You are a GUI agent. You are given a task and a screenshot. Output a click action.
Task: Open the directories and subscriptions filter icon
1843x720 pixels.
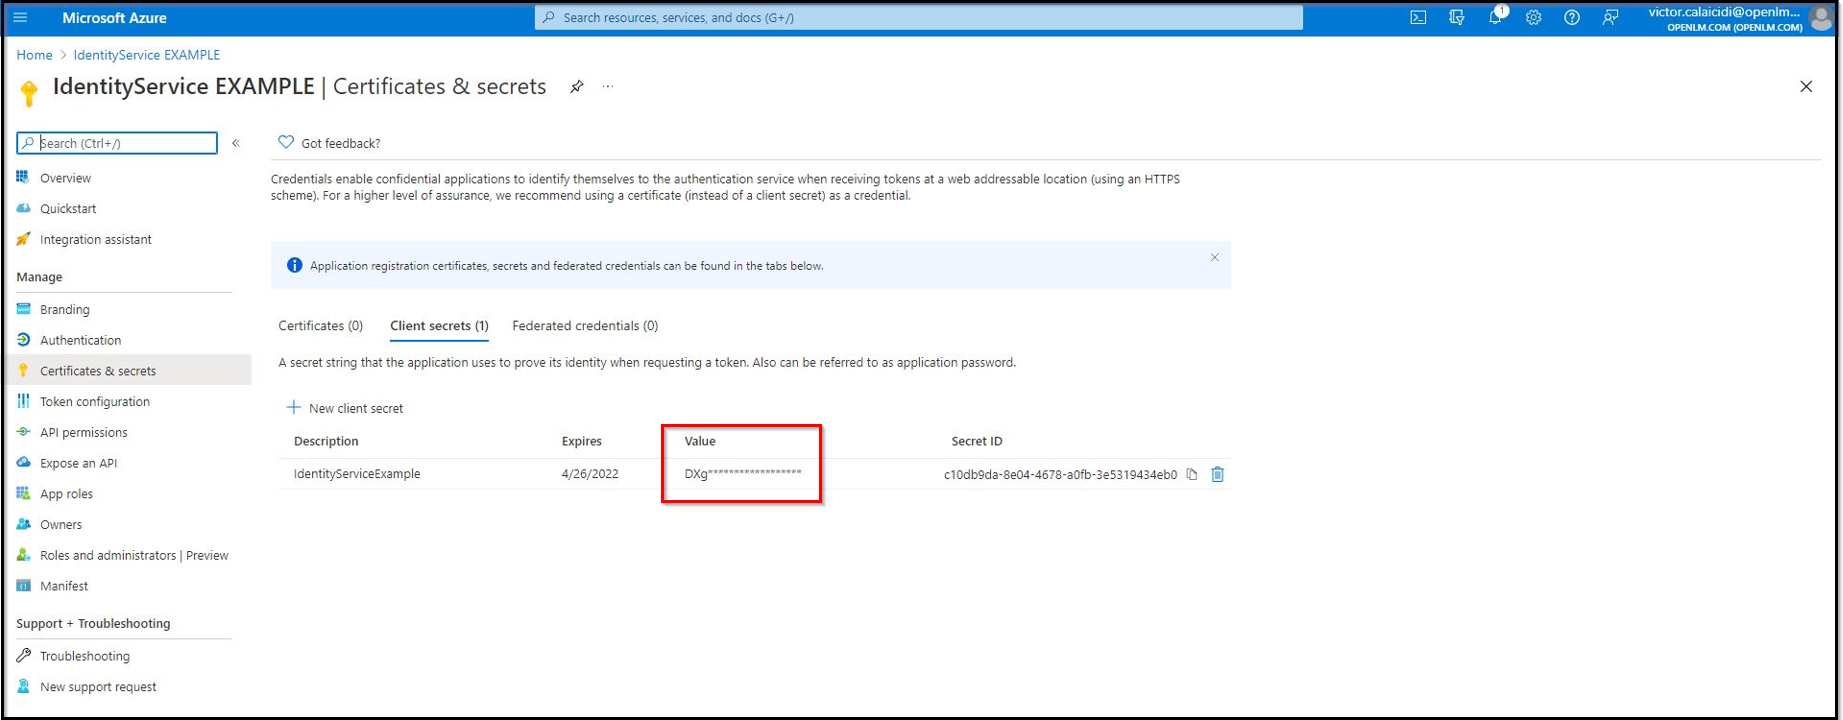click(x=1457, y=18)
